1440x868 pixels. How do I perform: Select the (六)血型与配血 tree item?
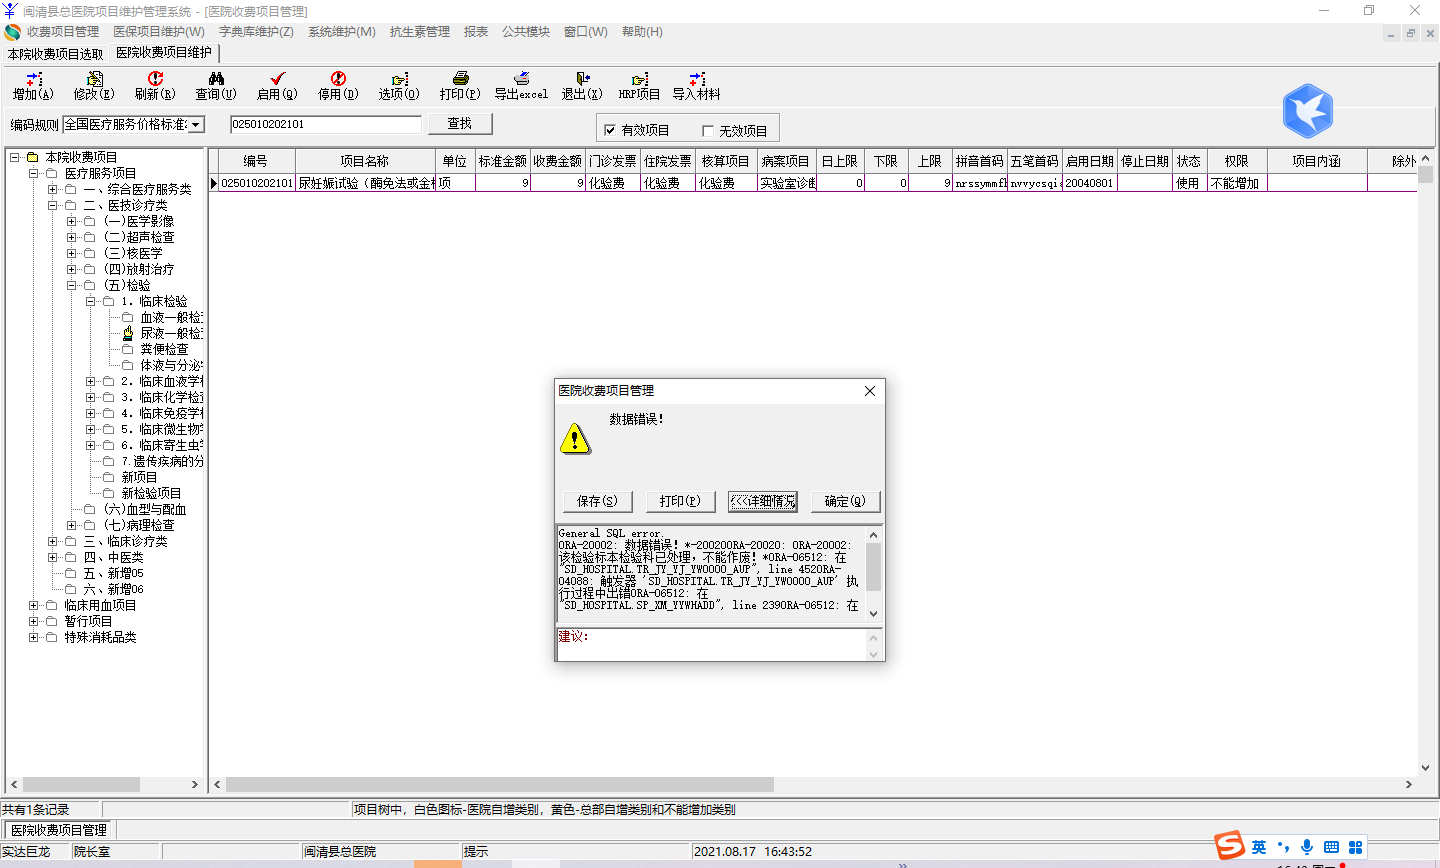tap(145, 509)
